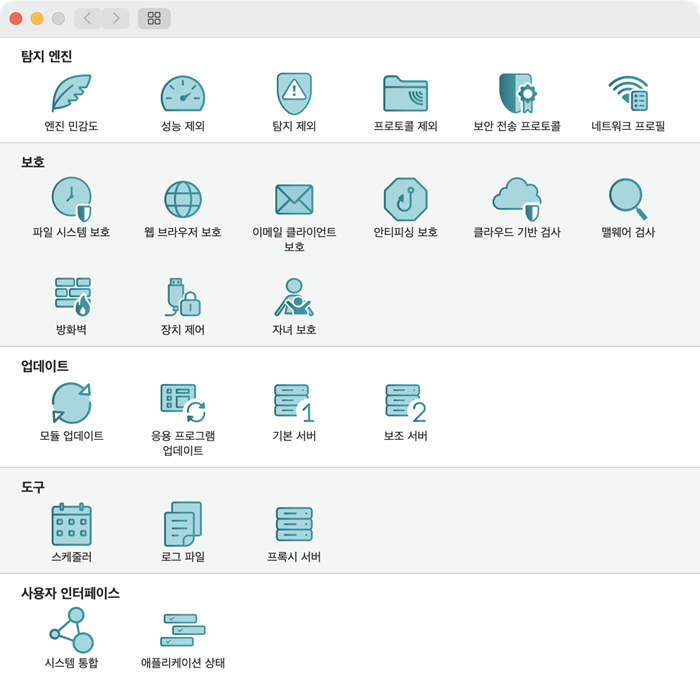Click the 보호 section heading
Screen dimensions: 700x679
click(x=33, y=162)
